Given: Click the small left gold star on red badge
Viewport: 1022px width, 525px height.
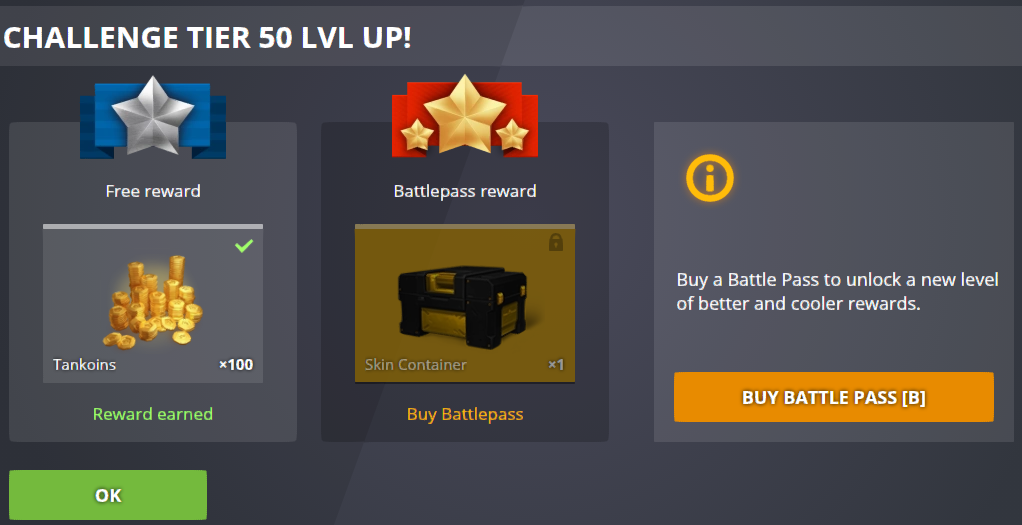Looking at the screenshot, I should coord(417,134).
